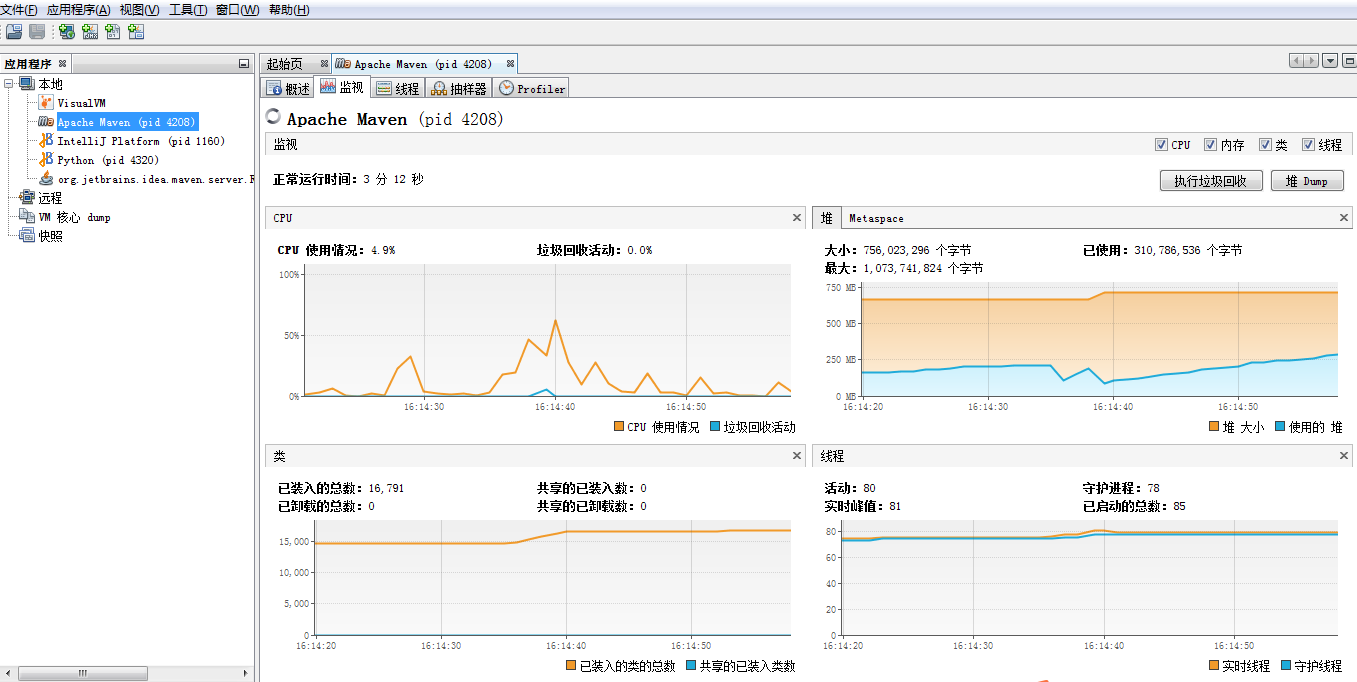Switch to the 概述 overview tab
The height and width of the screenshot is (682, 1357).
pos(288,88)
